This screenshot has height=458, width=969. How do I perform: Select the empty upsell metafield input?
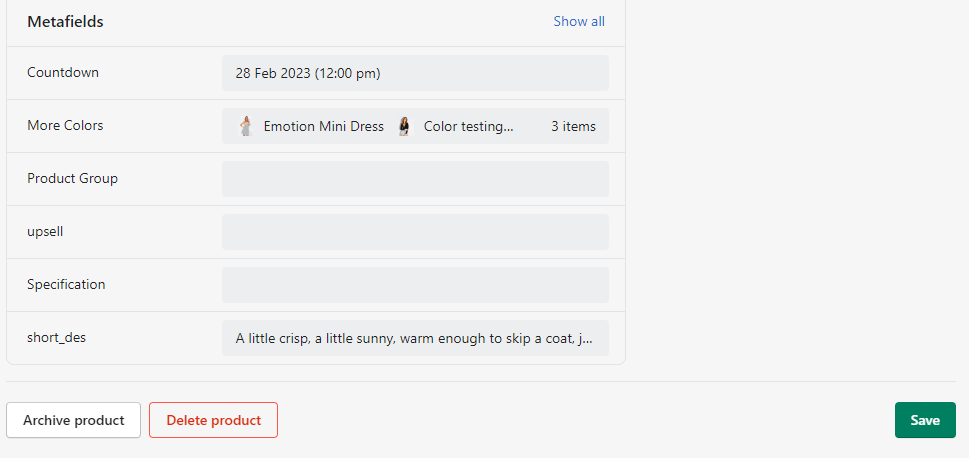[x=415, y=232]
